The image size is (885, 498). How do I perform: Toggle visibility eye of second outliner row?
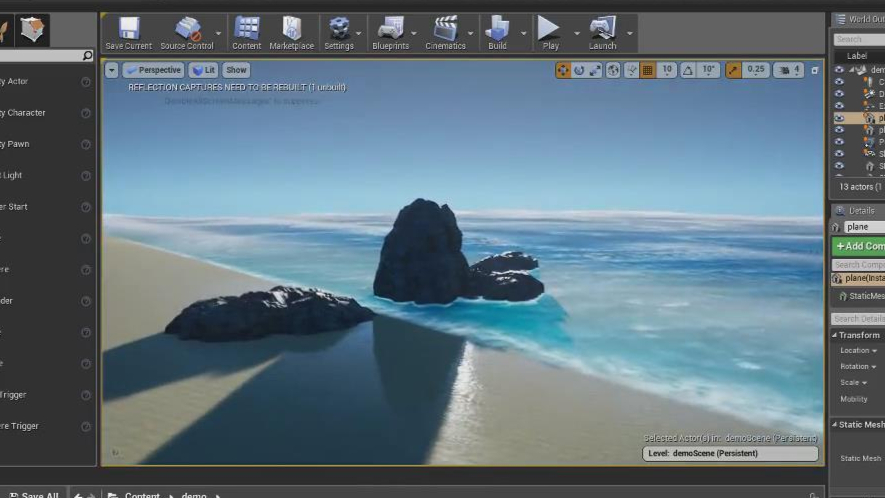click(x=839, y=82)
